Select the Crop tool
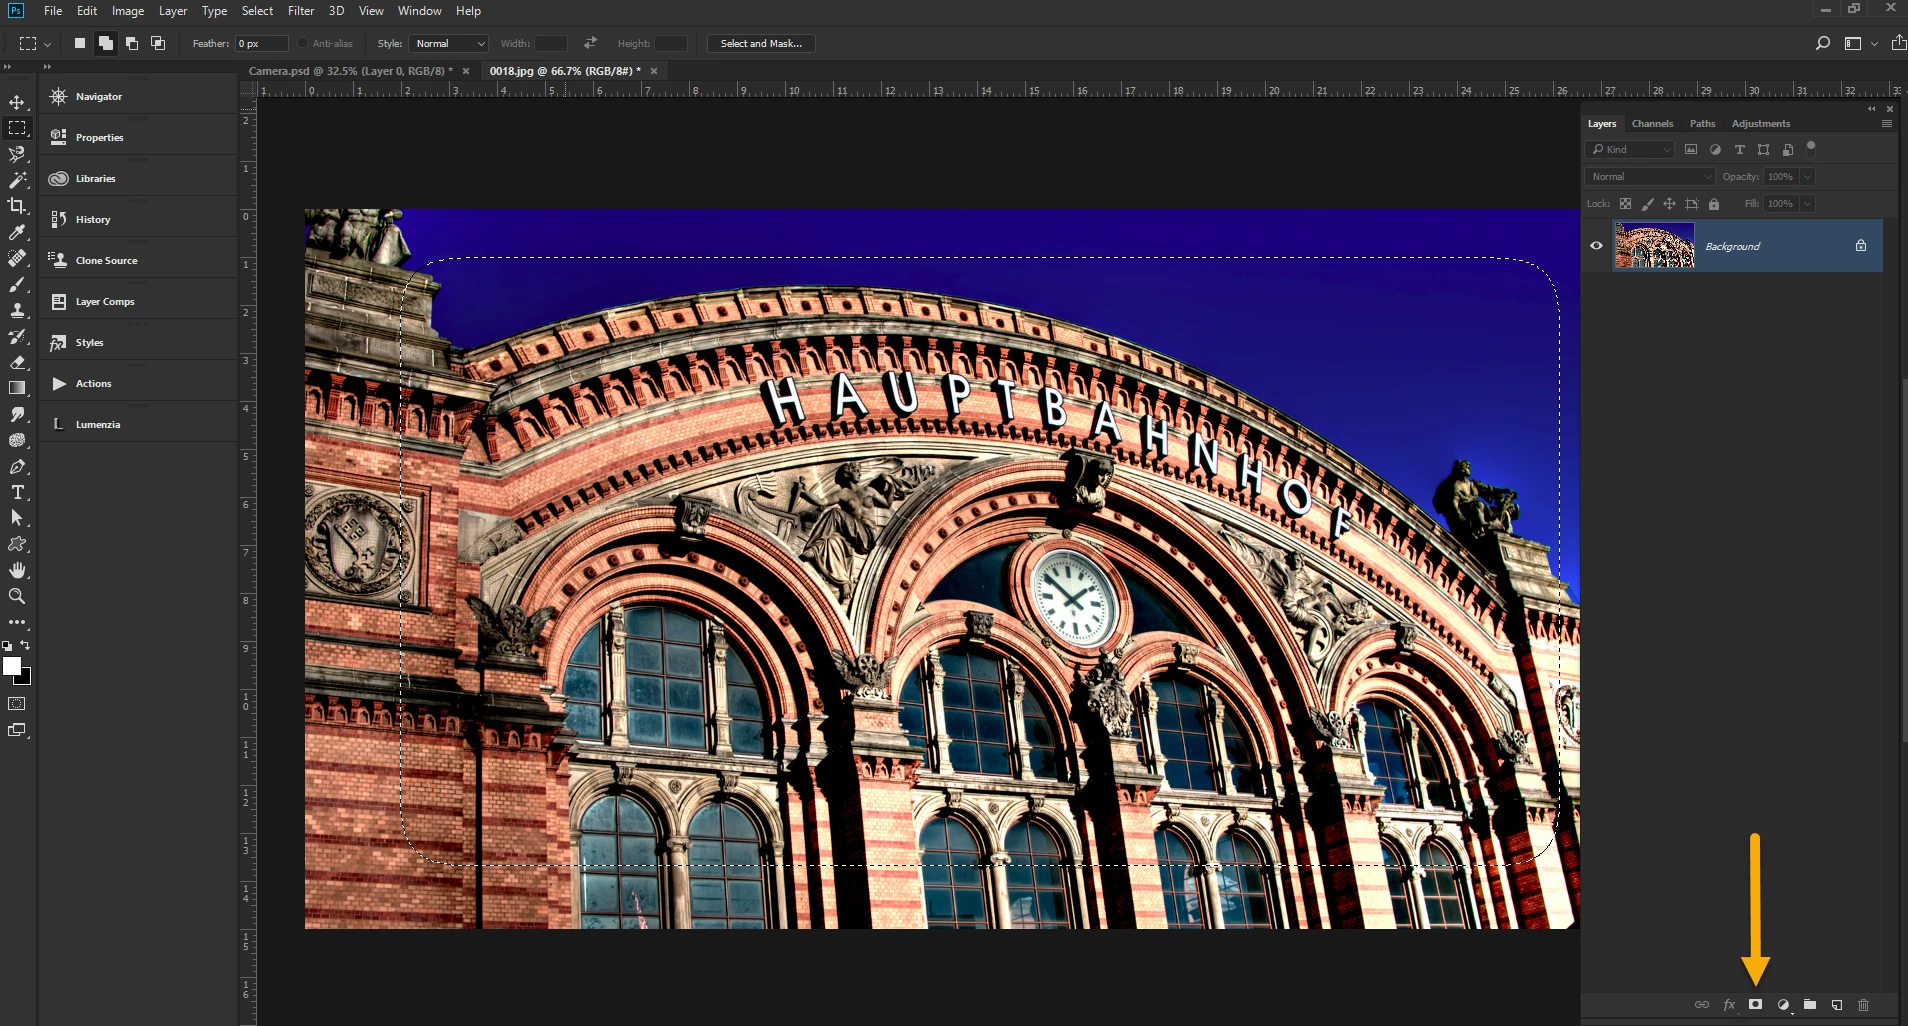The width and height of the screenshot is (1908, 1026). pos(17,206)
